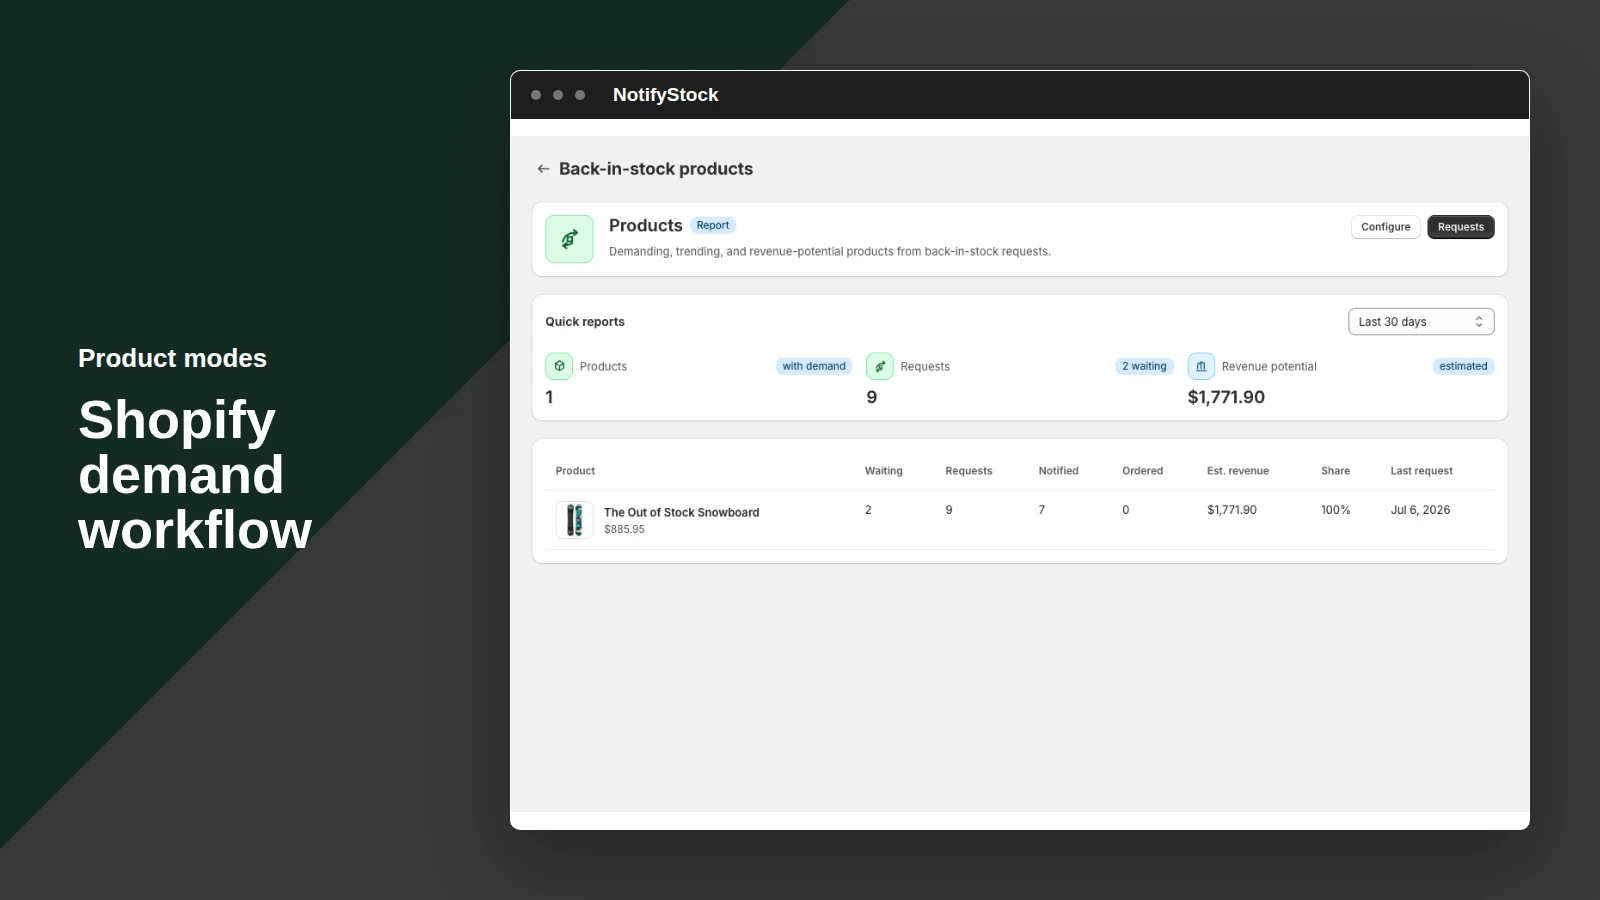Click the green Products report icon
Viewport: 1600px width, 900px height.
tap(570, 239)
